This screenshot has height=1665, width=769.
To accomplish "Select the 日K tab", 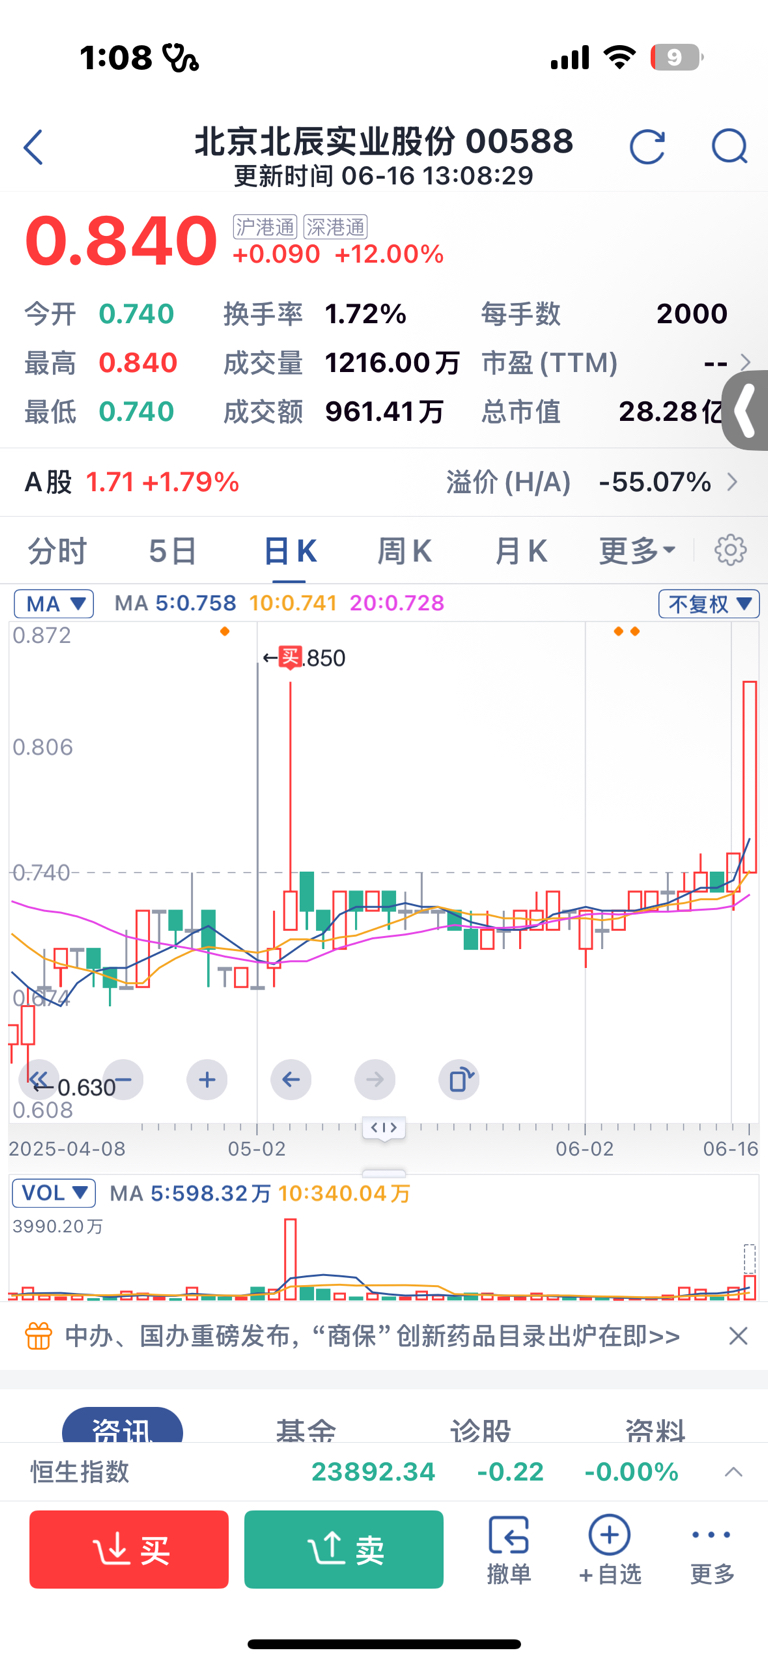I will click(289, 550).
